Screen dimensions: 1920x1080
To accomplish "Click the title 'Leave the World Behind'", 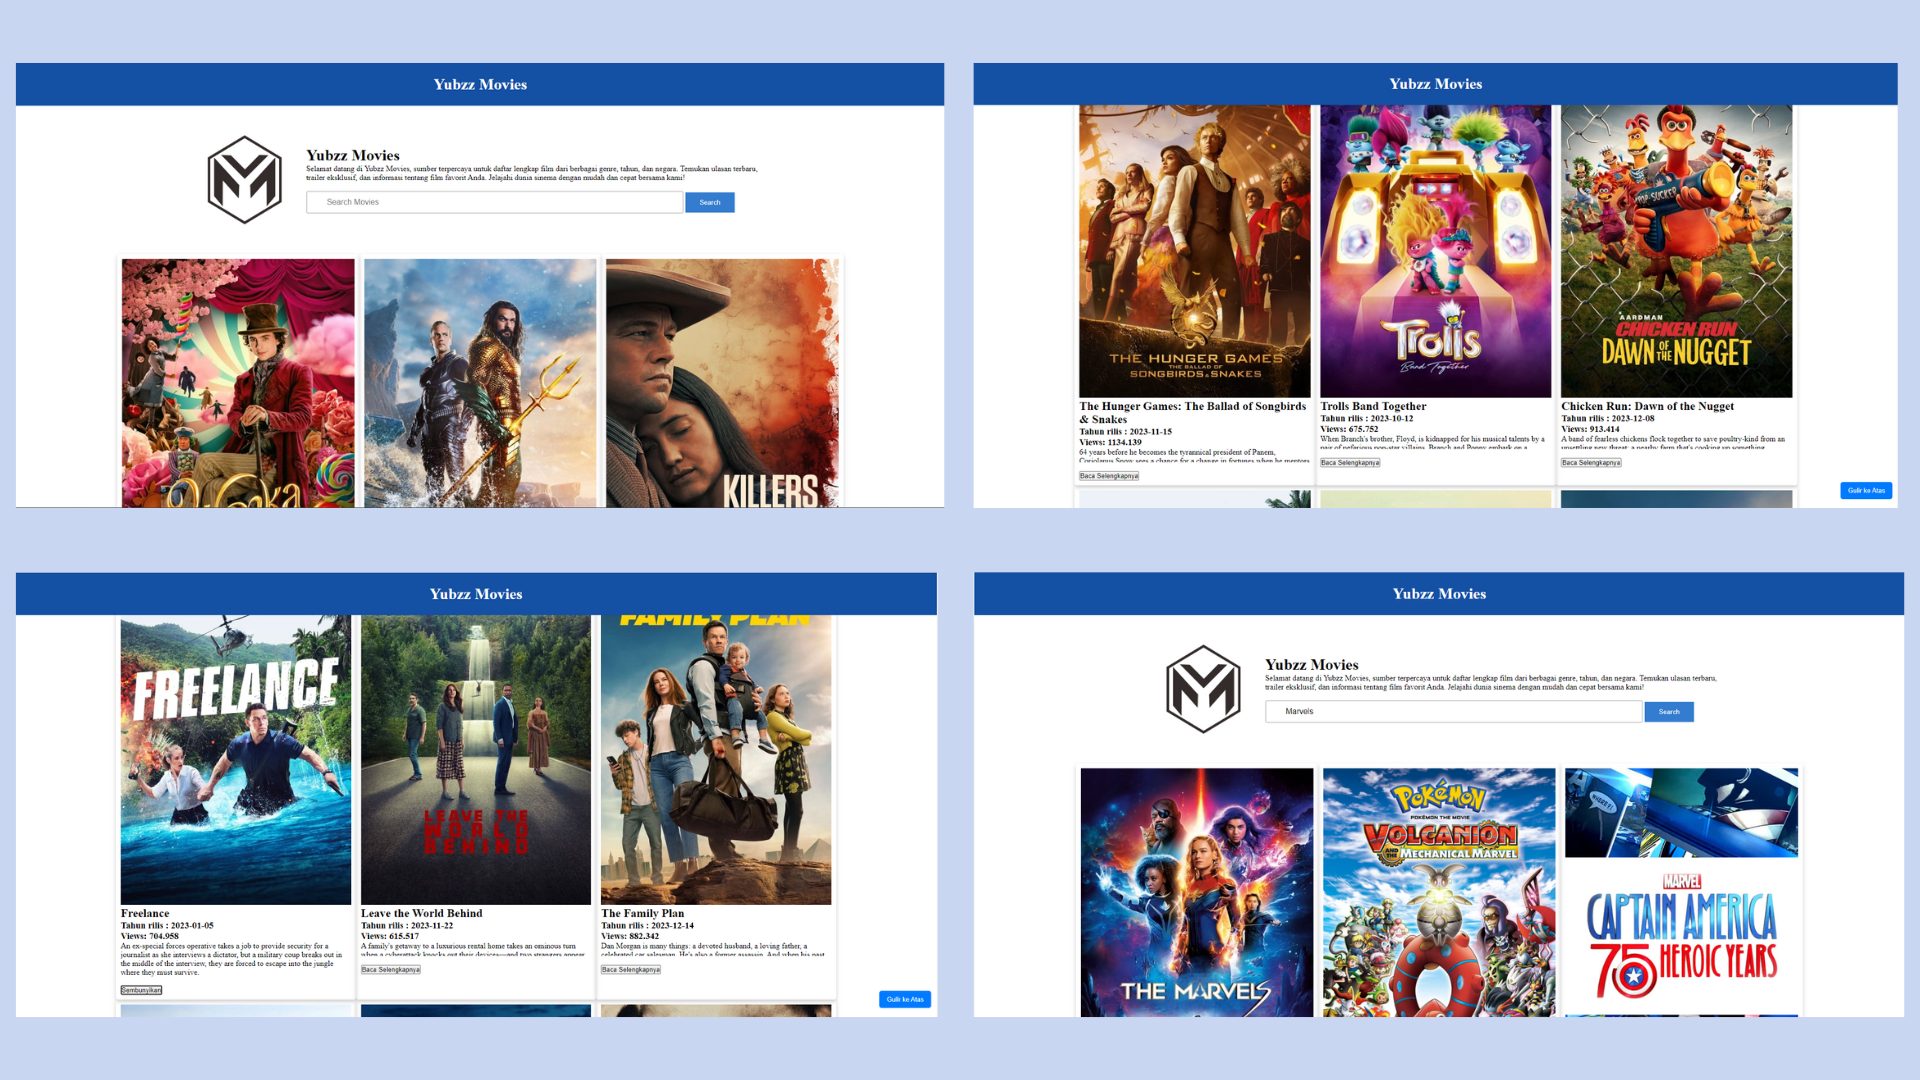I will click(422, 913).
